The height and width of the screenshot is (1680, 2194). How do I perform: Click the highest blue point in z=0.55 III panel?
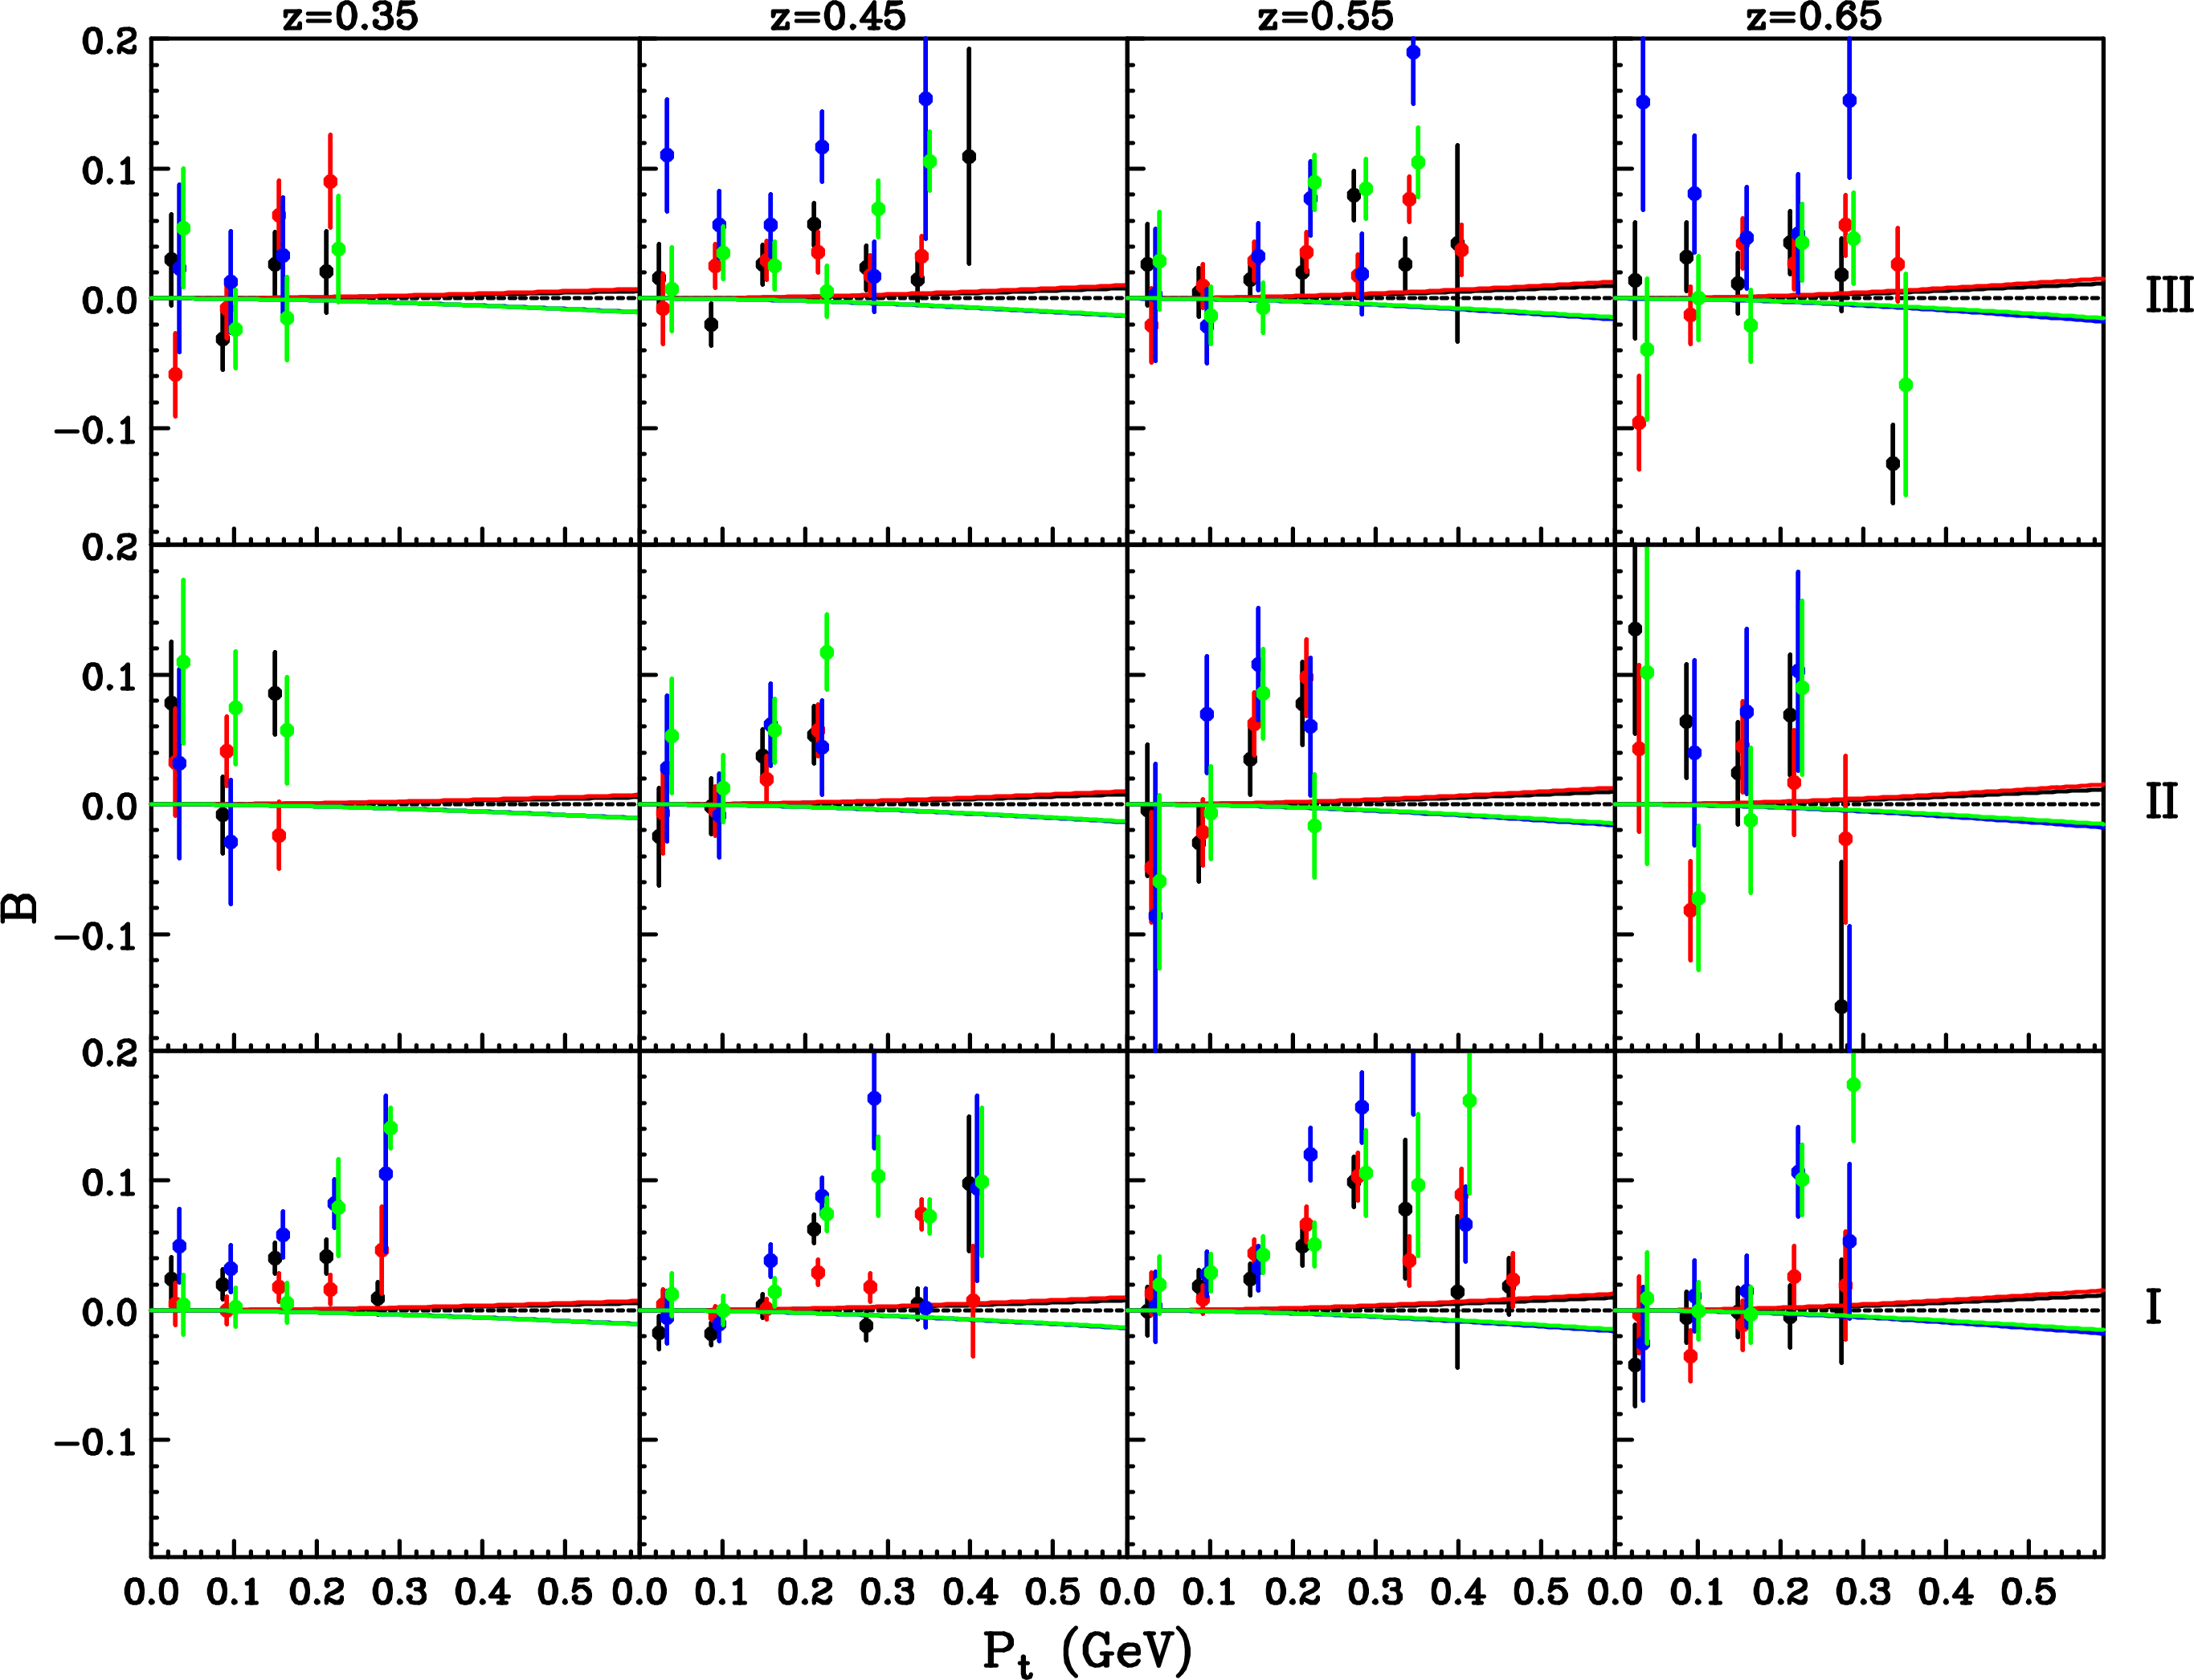click(1413, 52)
